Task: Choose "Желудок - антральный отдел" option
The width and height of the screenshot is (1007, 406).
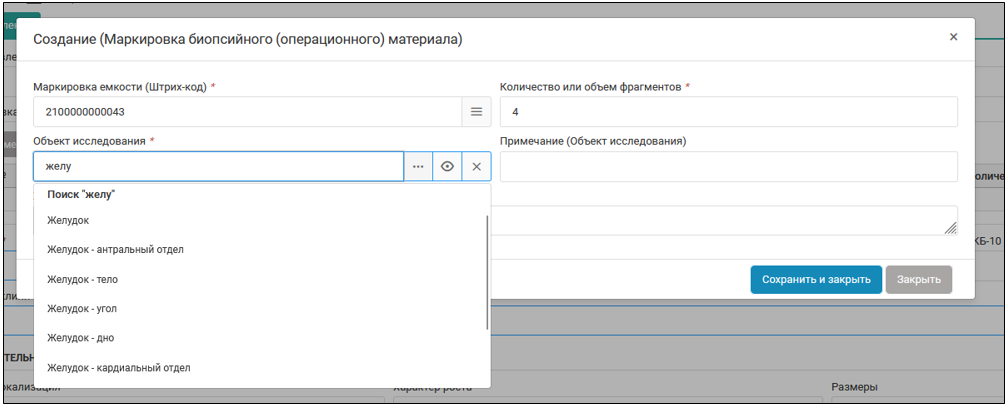Action: 115,249
